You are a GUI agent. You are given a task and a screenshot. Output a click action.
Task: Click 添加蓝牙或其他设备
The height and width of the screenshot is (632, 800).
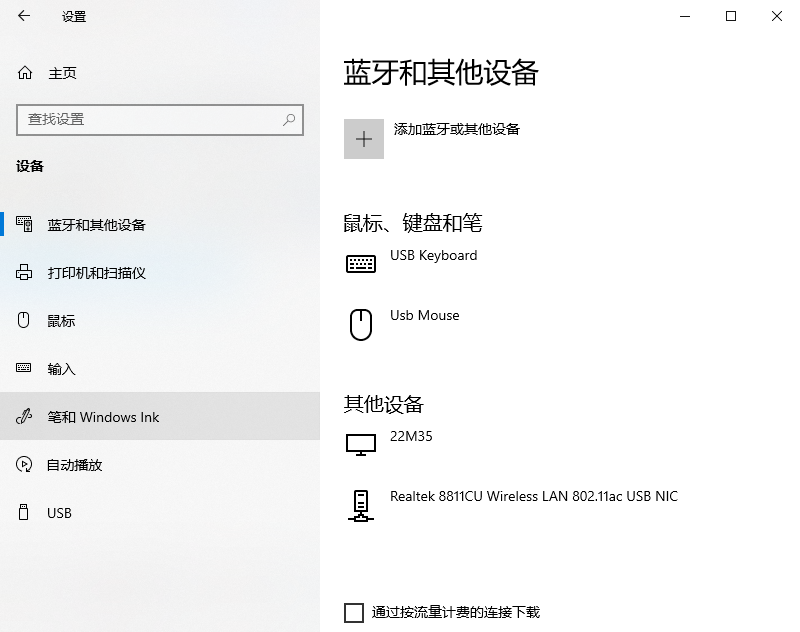click(x=457, y=129)
